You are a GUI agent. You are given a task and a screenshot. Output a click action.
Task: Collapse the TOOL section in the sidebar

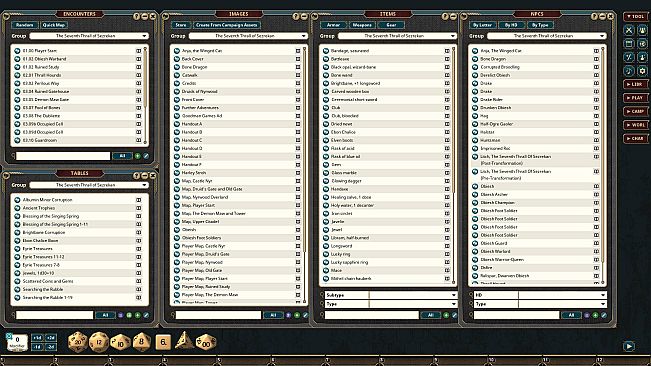[x=636, y=17]
